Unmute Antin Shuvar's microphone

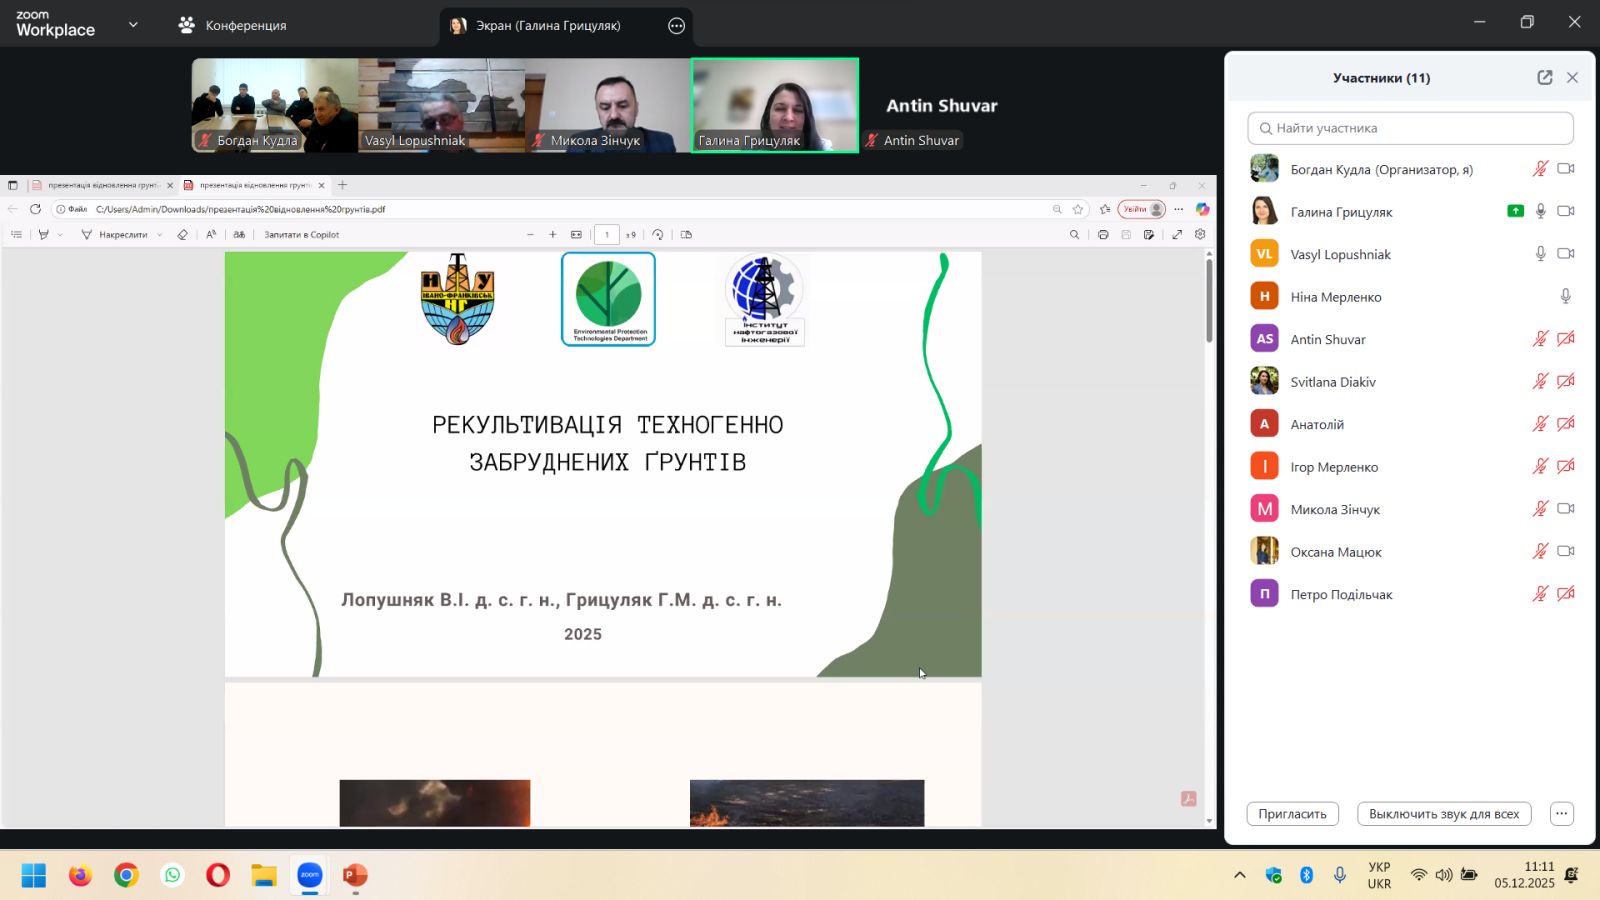[x=1540, y=339]
